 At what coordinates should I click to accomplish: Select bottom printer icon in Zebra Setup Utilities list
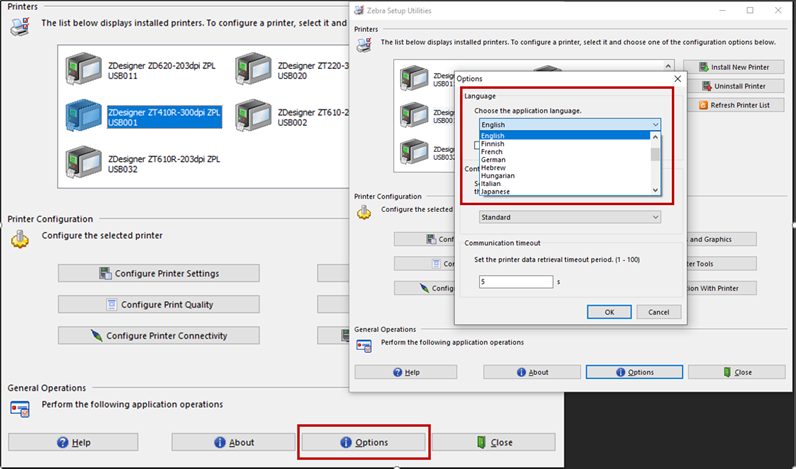point(414,151)
